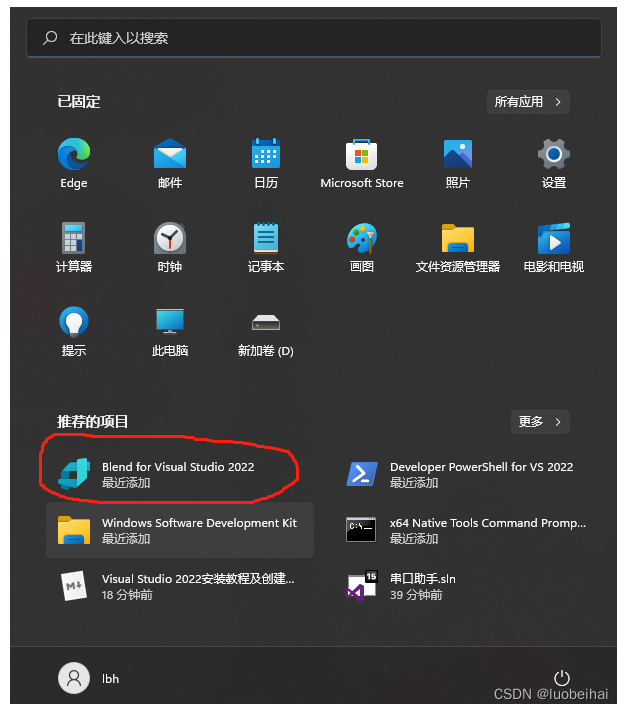The image size is (624, 710).
Task: Launch Developer PowerShell for VS 2022
Action: tap(468, 474)
